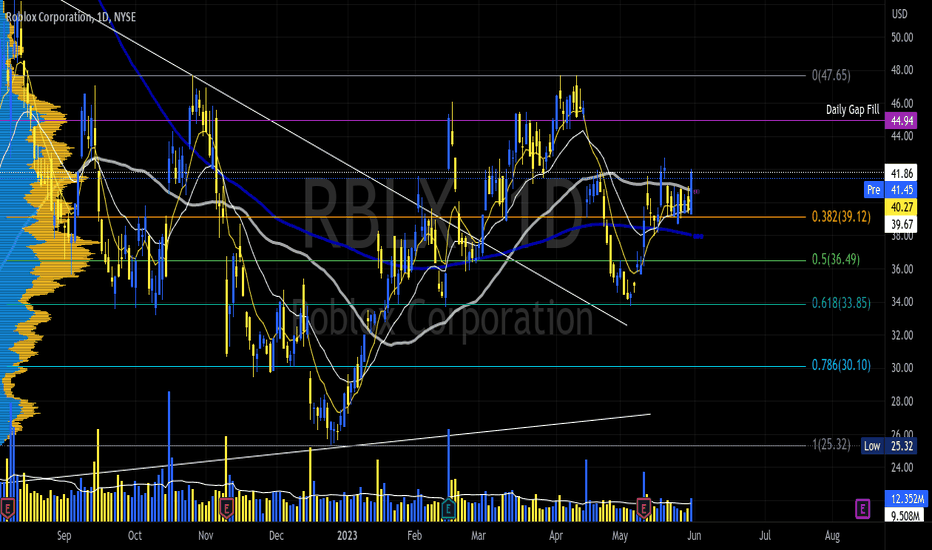Click the 34.00 price axis label
This screenshot has width=932, height=550.
pos(902,302)
